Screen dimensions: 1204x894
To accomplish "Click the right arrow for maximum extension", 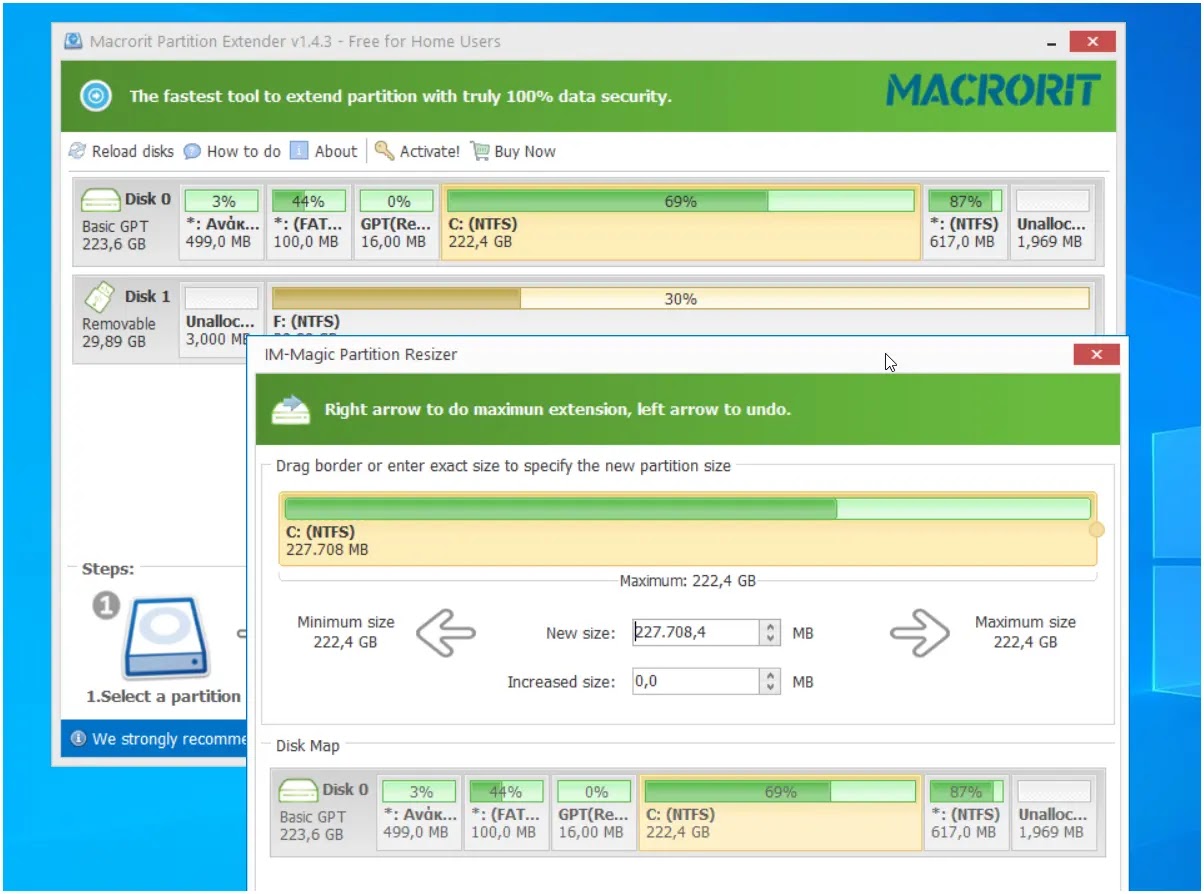I will pyautogui.click(x=920, y=633).
